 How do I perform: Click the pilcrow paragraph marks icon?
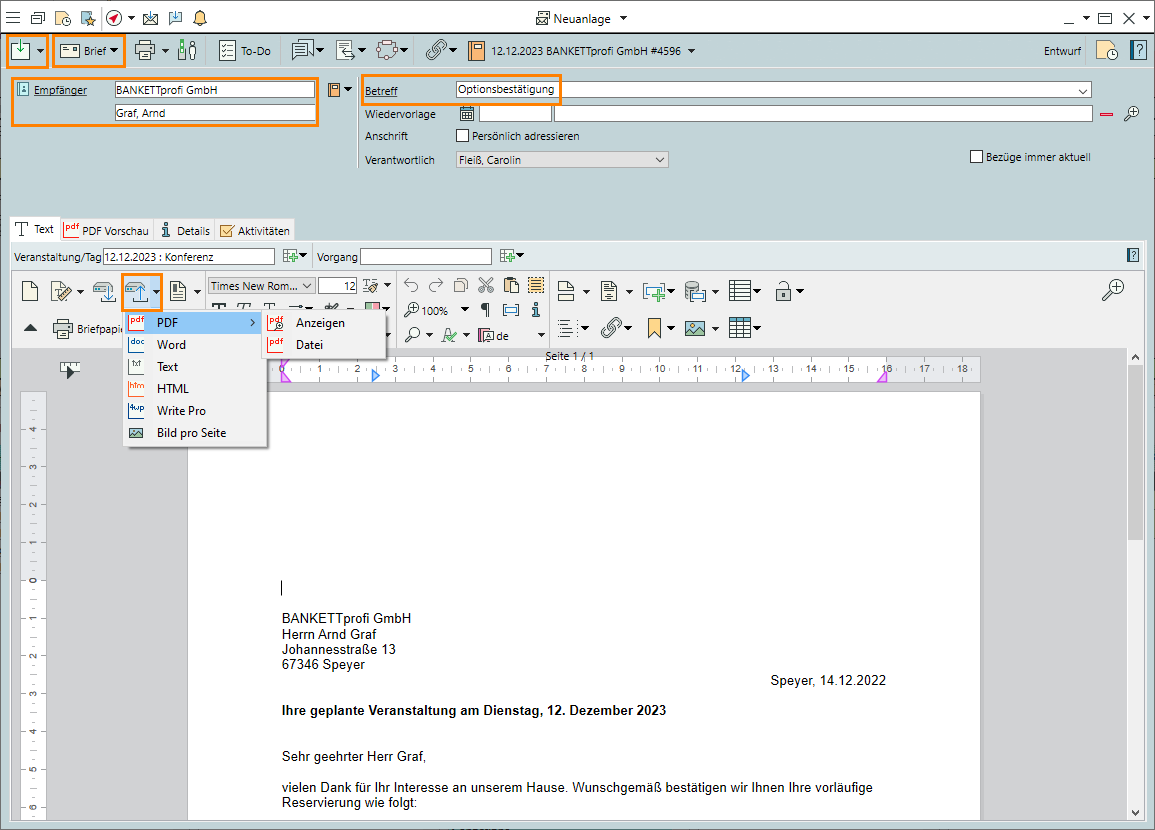pyautogui.click(x=486, y=310)
